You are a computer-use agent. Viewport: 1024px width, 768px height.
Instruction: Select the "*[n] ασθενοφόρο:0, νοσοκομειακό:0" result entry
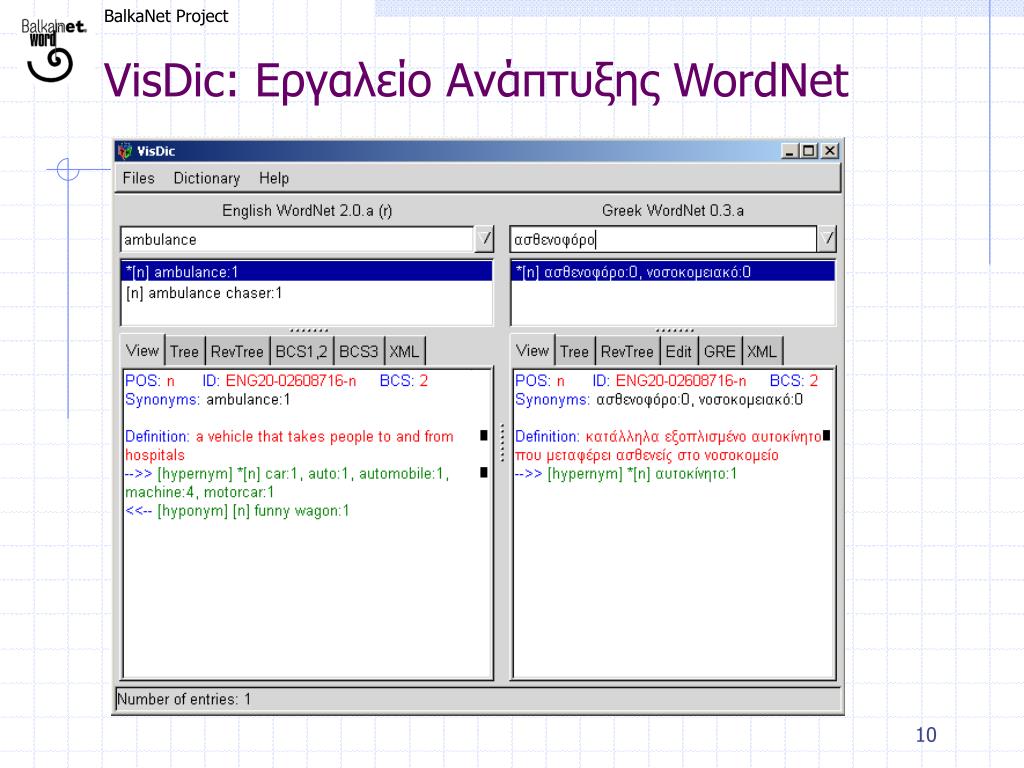click(x=673, y=272)
